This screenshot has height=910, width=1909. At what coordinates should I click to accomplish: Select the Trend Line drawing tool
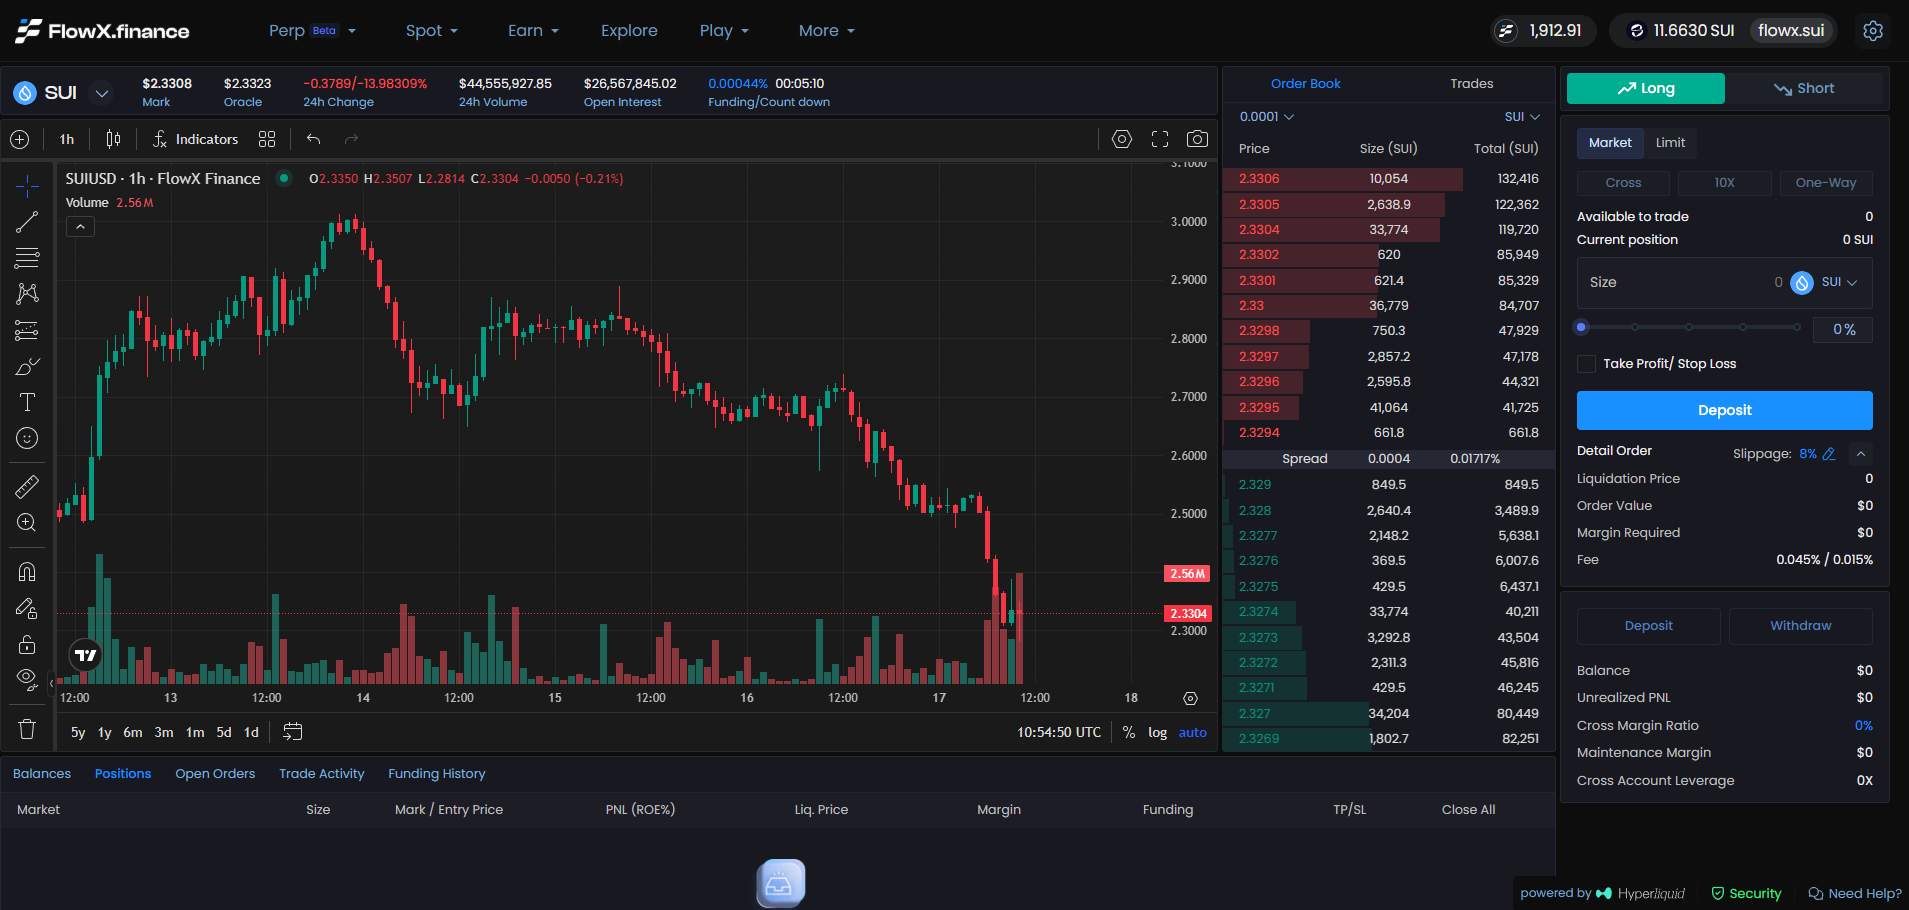(x=27, y=221)
